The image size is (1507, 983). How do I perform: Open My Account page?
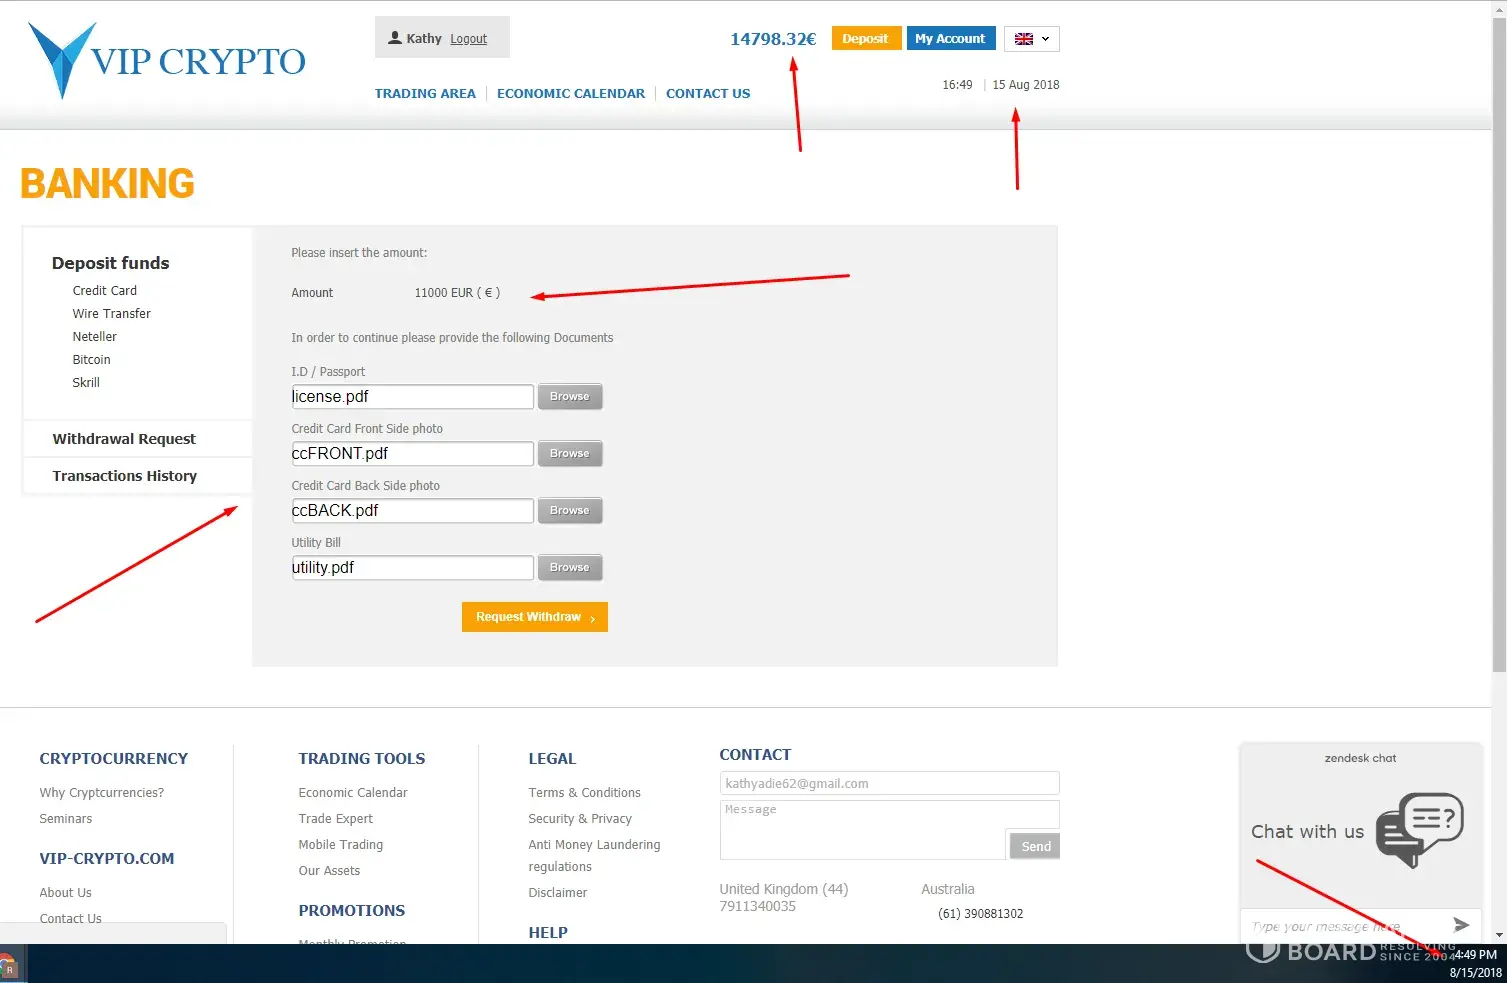pos(950,38)
